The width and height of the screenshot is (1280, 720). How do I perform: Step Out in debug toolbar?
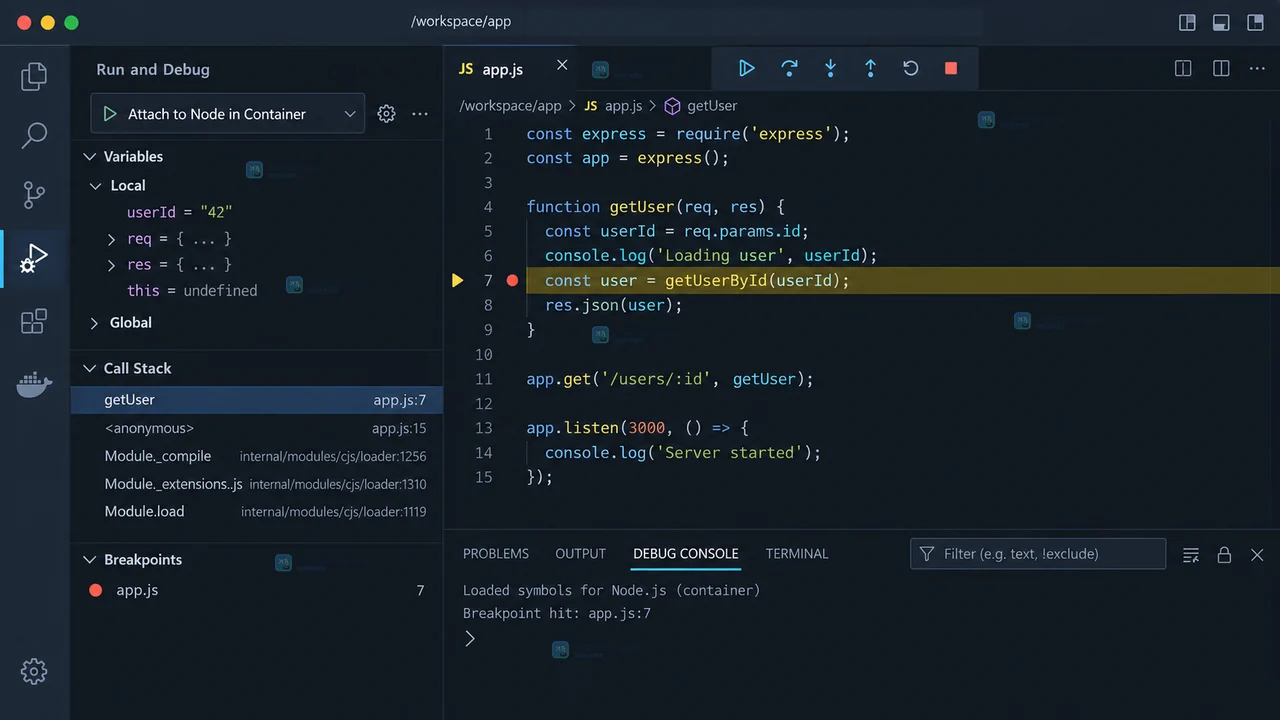[870, 68]
